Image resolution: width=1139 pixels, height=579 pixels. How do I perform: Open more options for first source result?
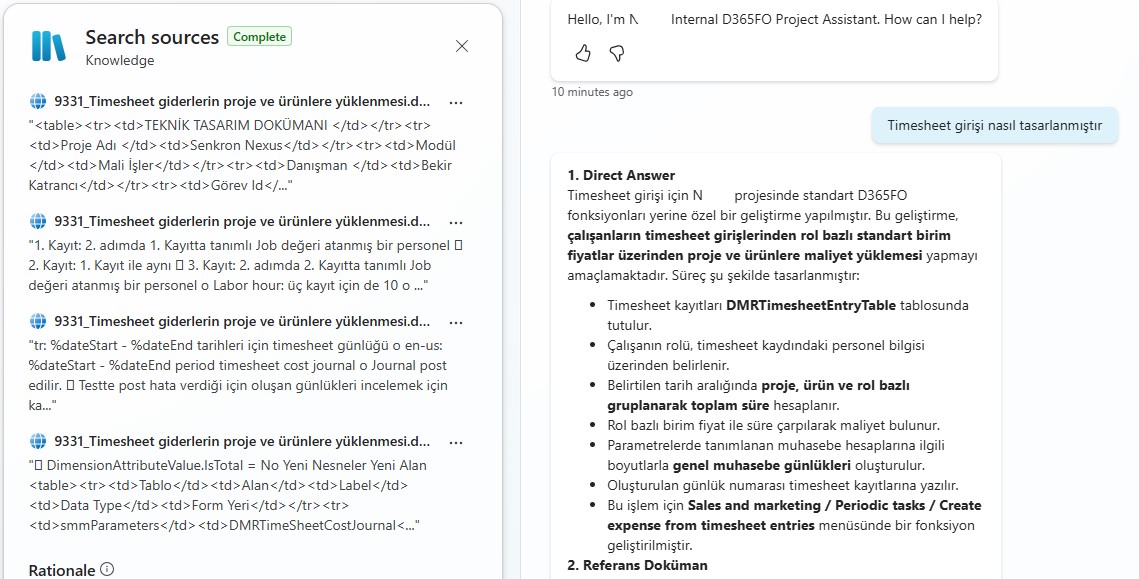[456, 102]
